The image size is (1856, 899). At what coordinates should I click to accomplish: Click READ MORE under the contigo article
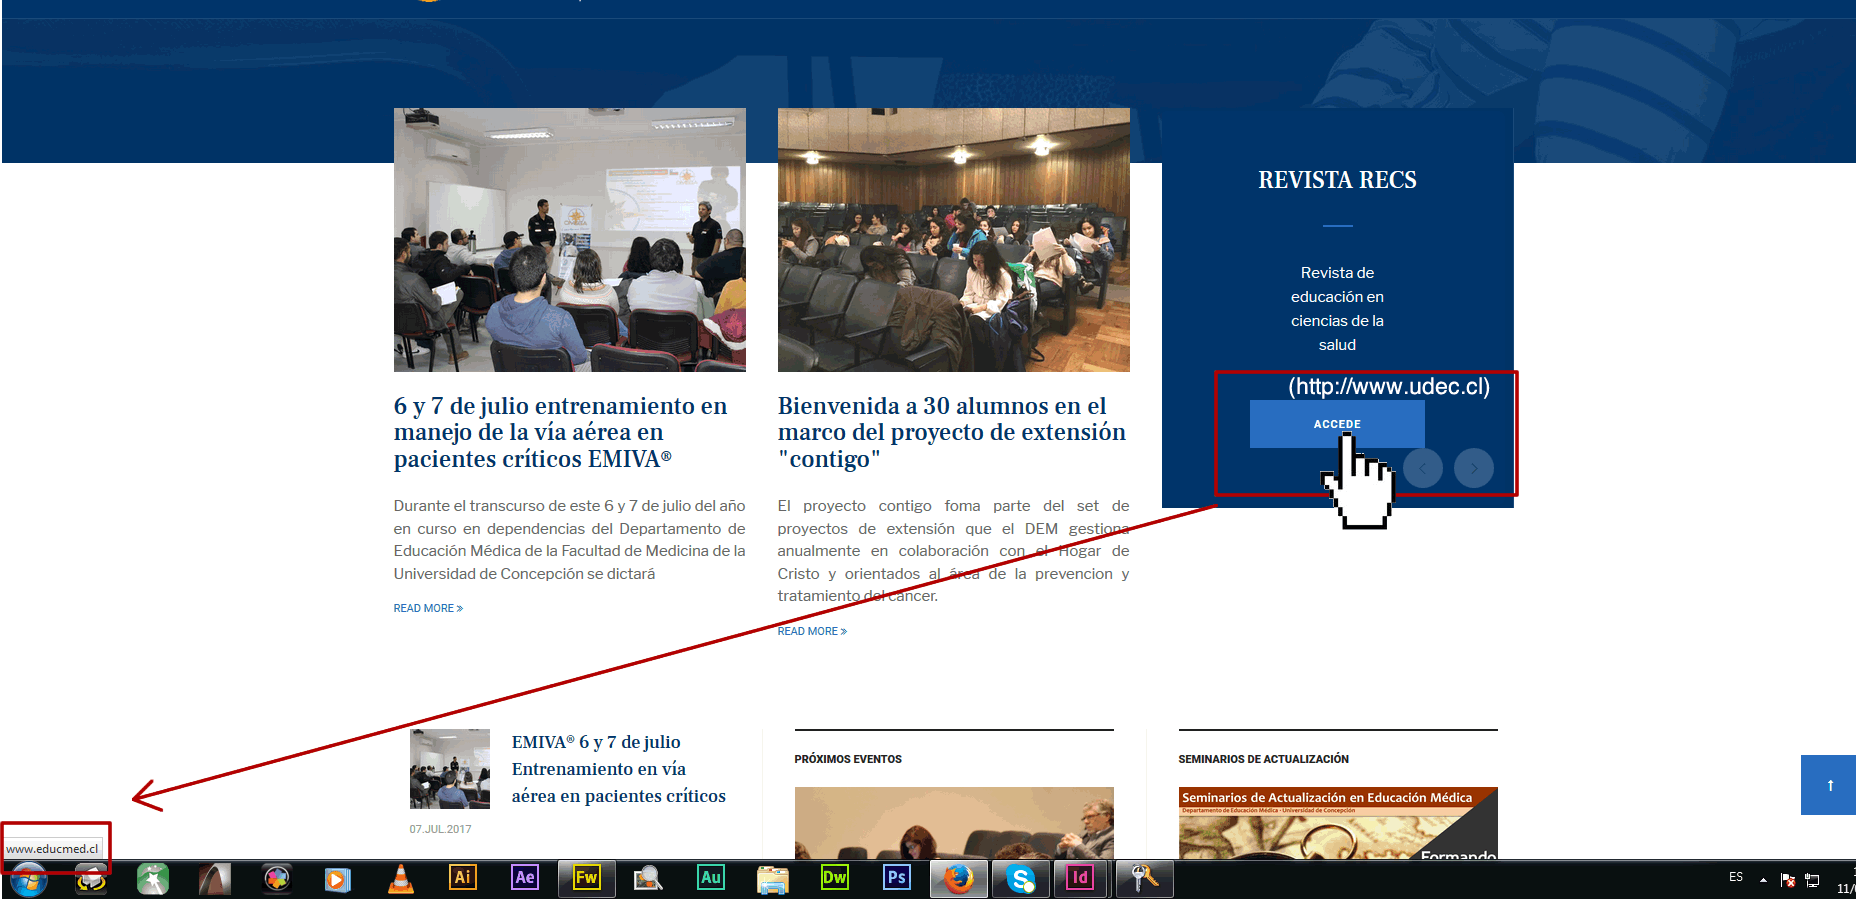[812, 631]
